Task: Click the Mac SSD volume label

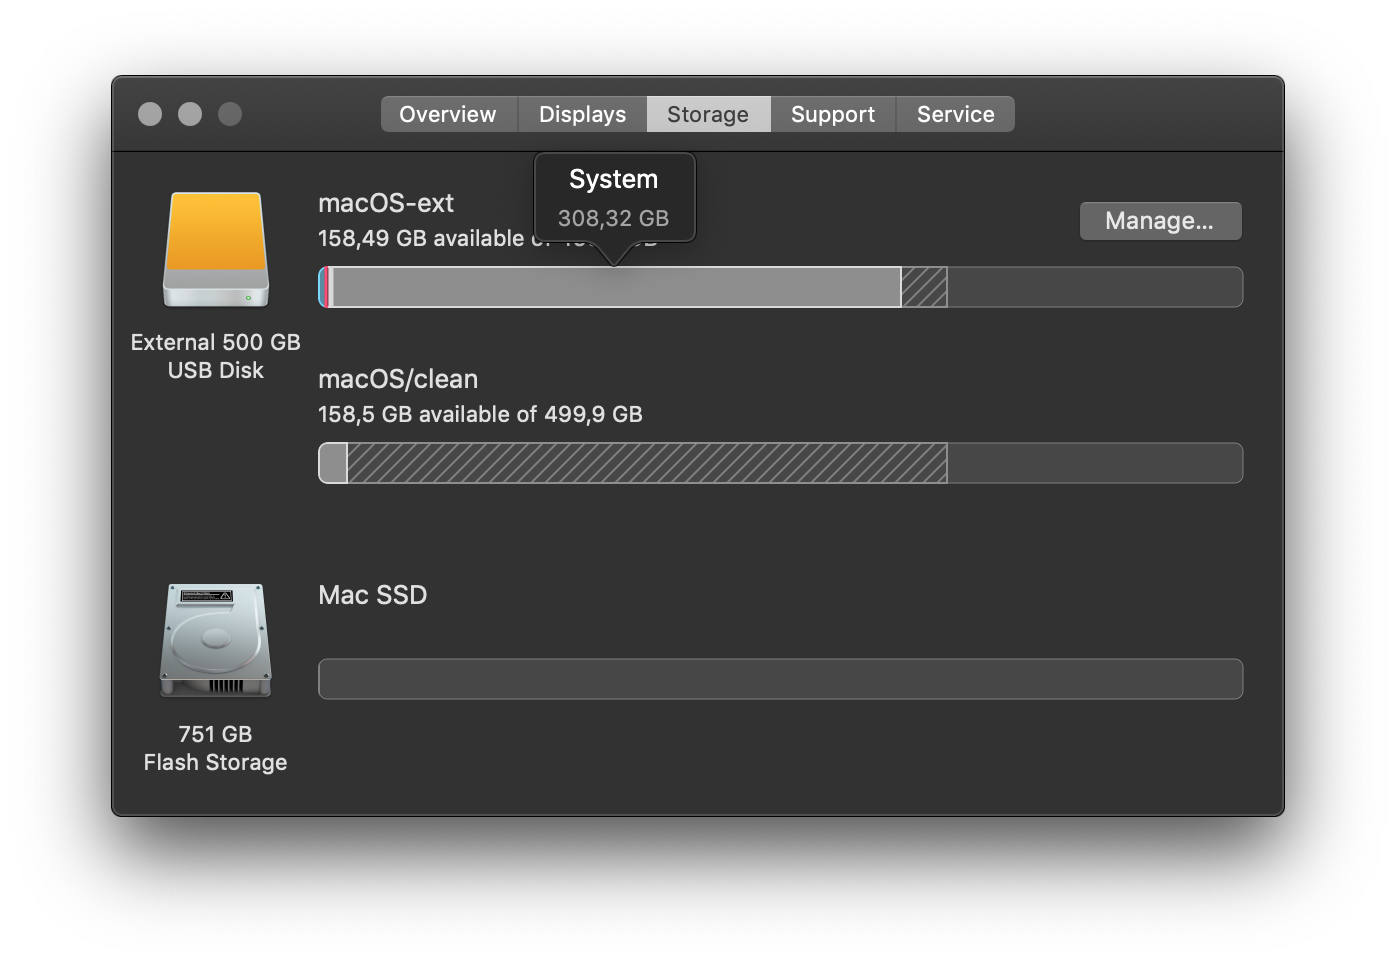Action: coord(372,595)
